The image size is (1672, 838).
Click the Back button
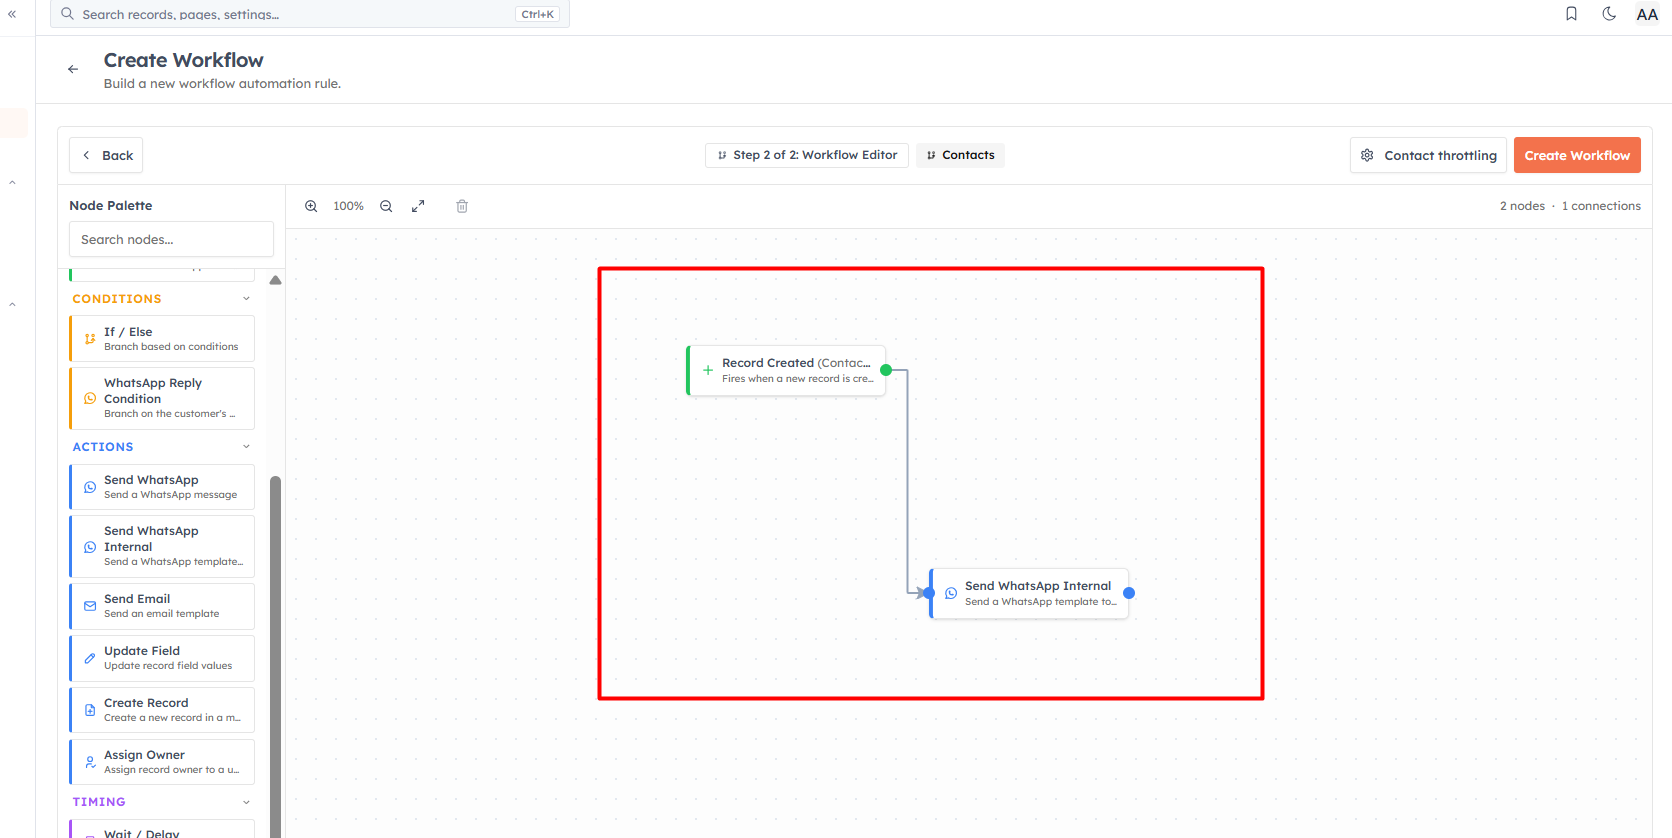(x=106, y=155)
